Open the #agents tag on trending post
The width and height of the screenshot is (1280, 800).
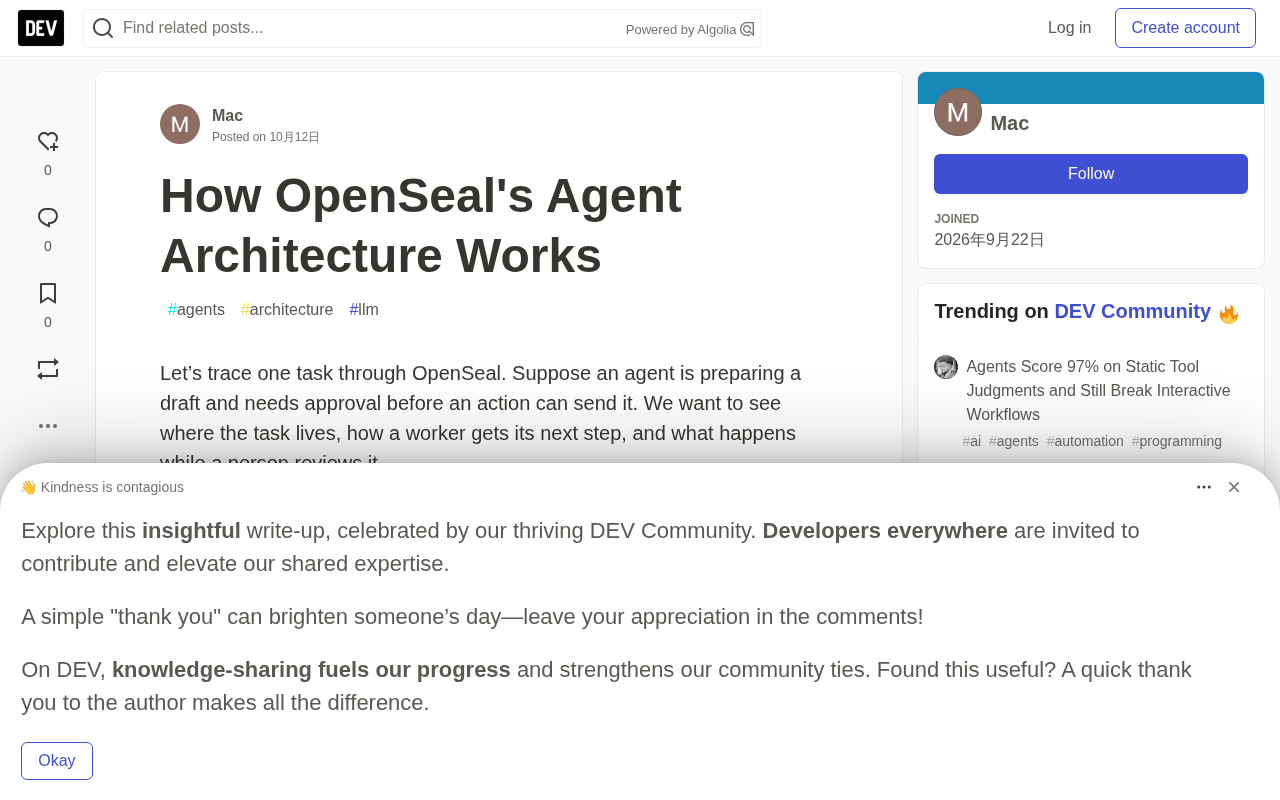tap(1014, 441)
